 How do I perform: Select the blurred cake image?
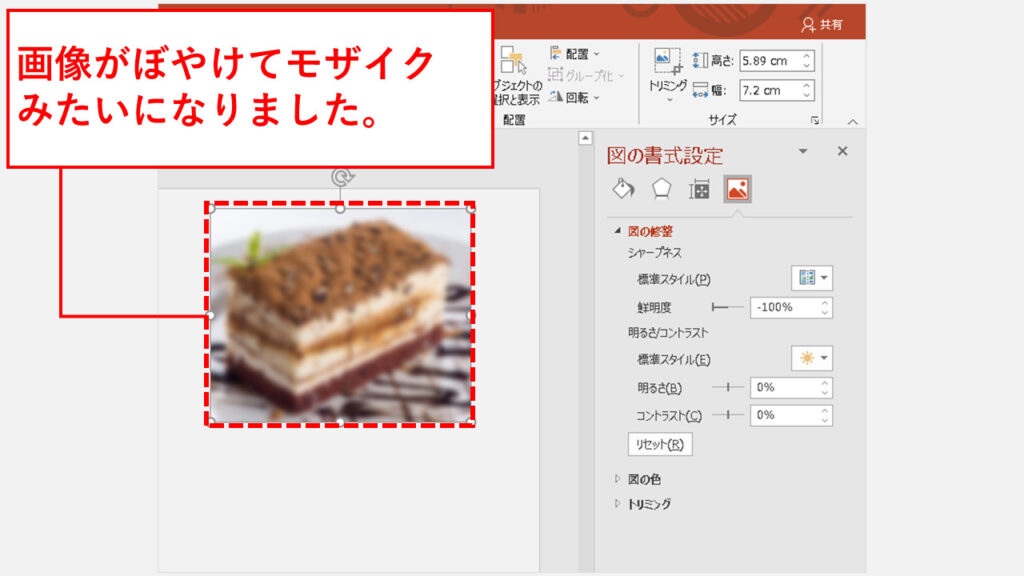point(340,315)
